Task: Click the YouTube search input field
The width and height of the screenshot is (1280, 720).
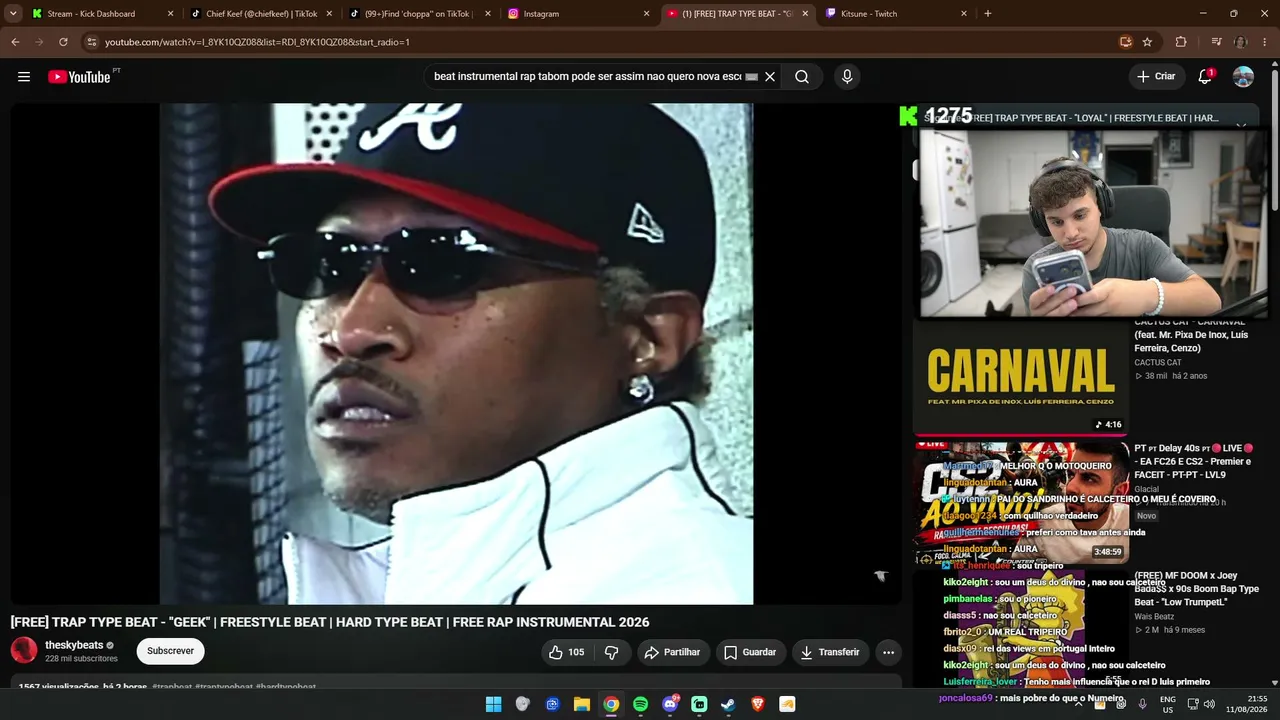Action: [x=590, y=77]
